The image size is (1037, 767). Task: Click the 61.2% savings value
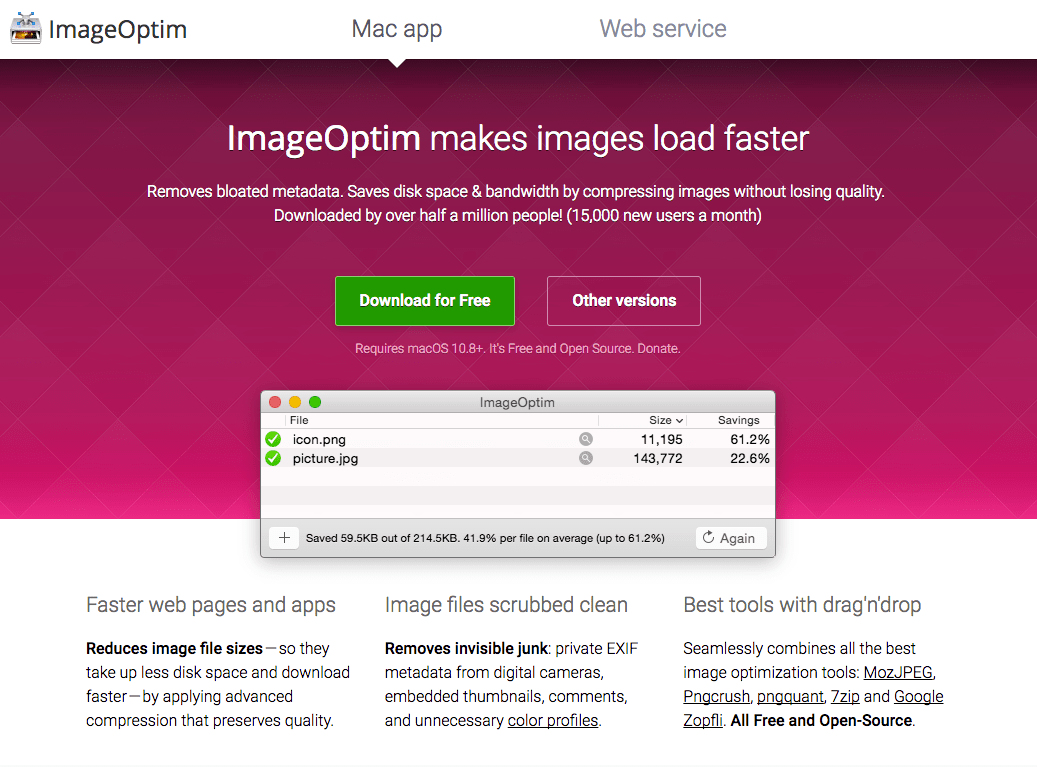[x=750, y=440]
